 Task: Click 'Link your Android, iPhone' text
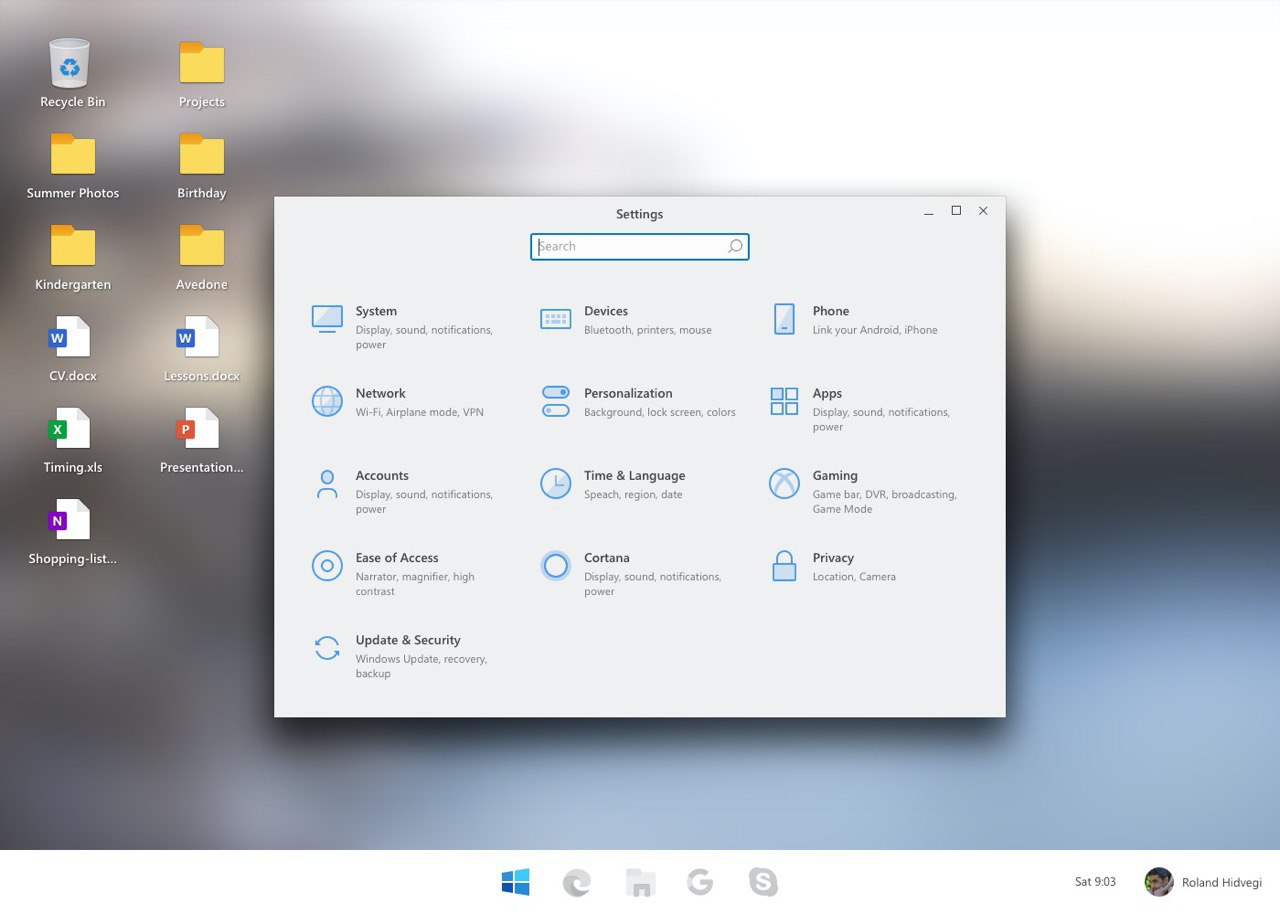click(875, 330)
